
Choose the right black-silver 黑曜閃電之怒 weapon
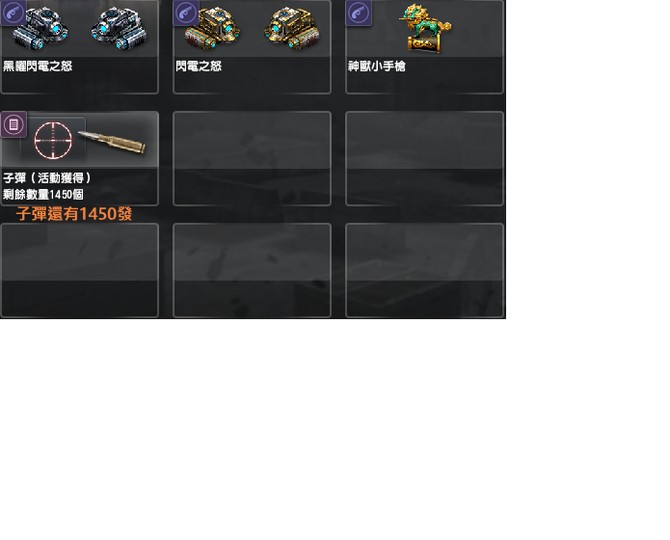click(x=119, y=28)
